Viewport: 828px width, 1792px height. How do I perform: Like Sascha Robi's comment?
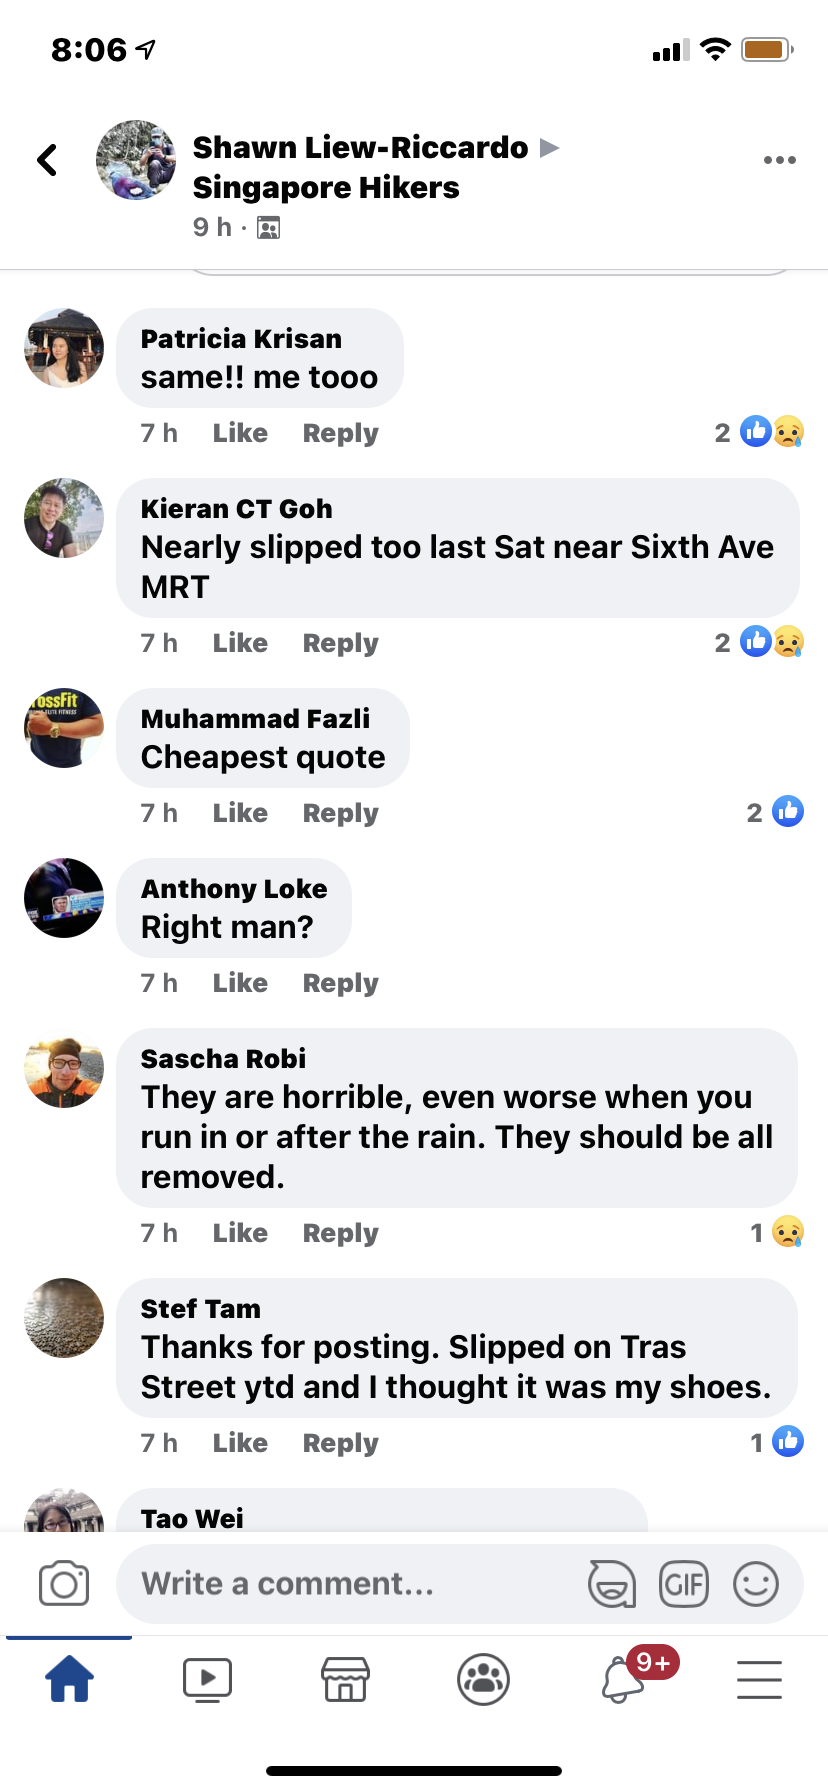(240, 1233)
